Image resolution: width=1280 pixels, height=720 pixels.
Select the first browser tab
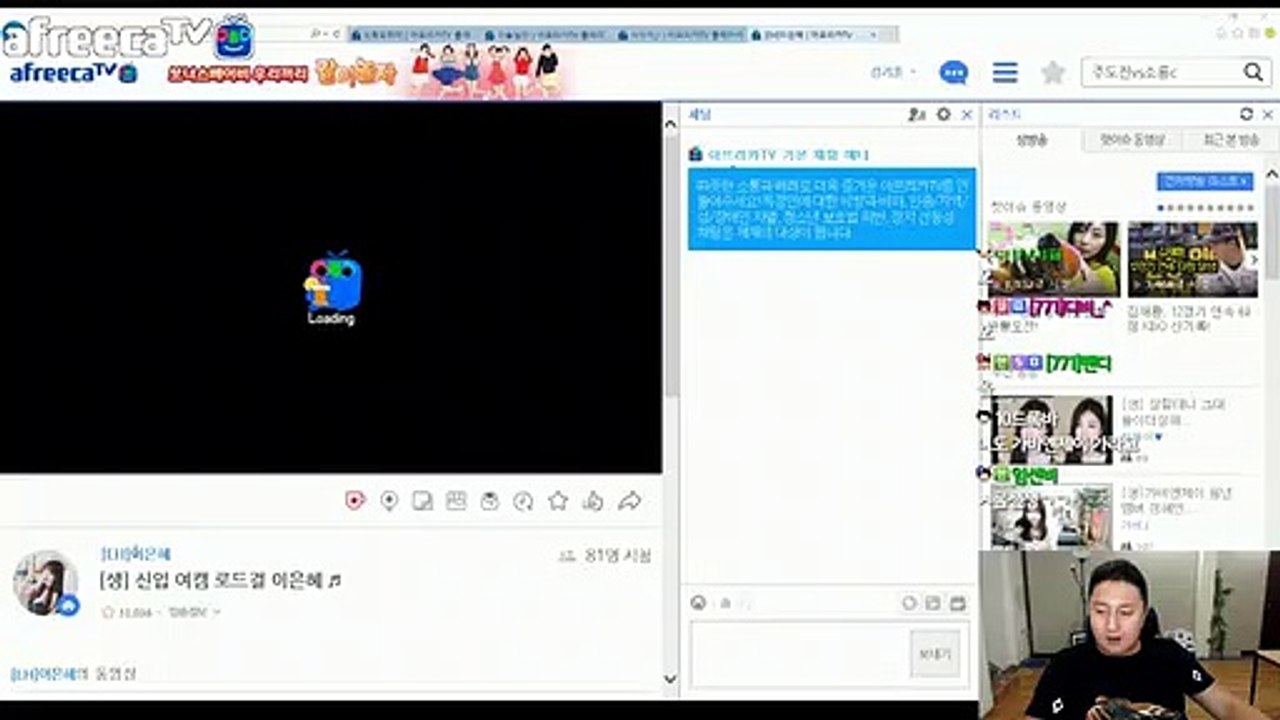[x=412, y=34]
